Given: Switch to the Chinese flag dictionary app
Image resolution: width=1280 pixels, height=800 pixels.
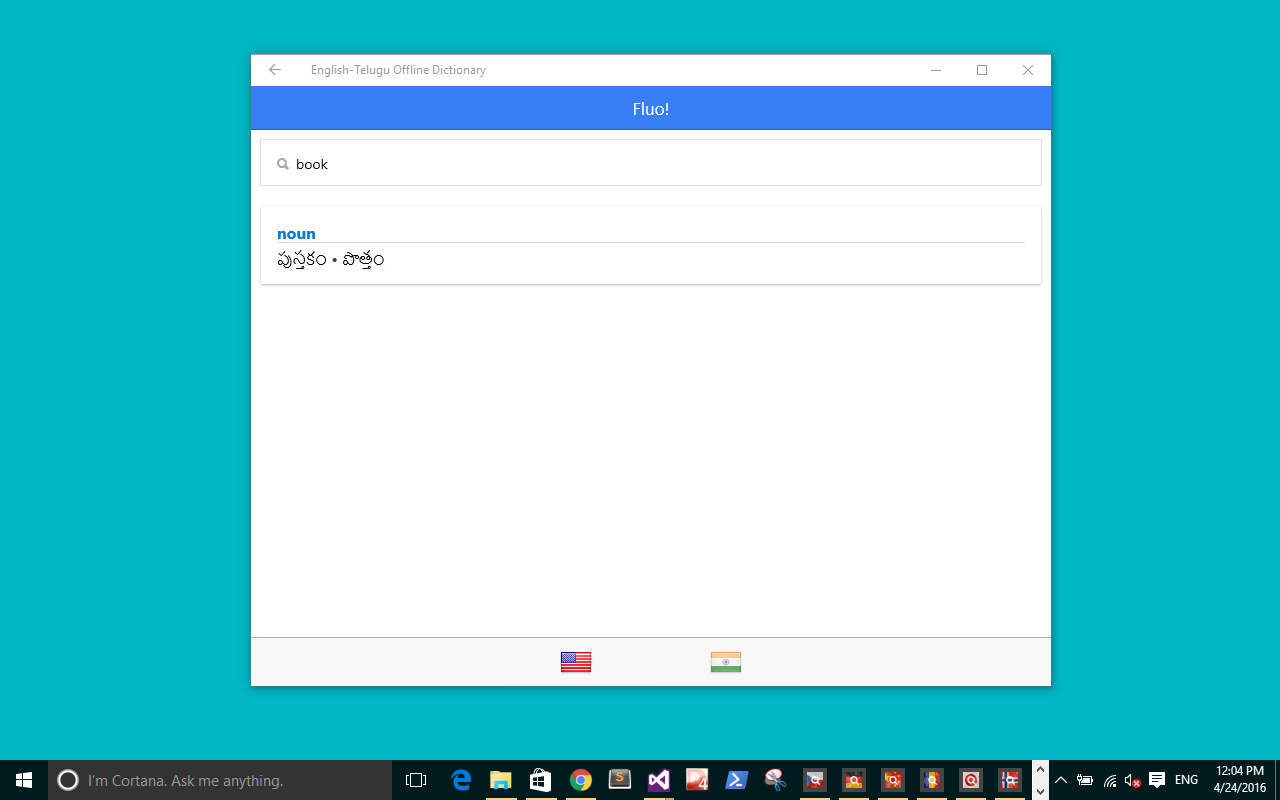Looking at the screenshot, I should (x=893, y=780).
